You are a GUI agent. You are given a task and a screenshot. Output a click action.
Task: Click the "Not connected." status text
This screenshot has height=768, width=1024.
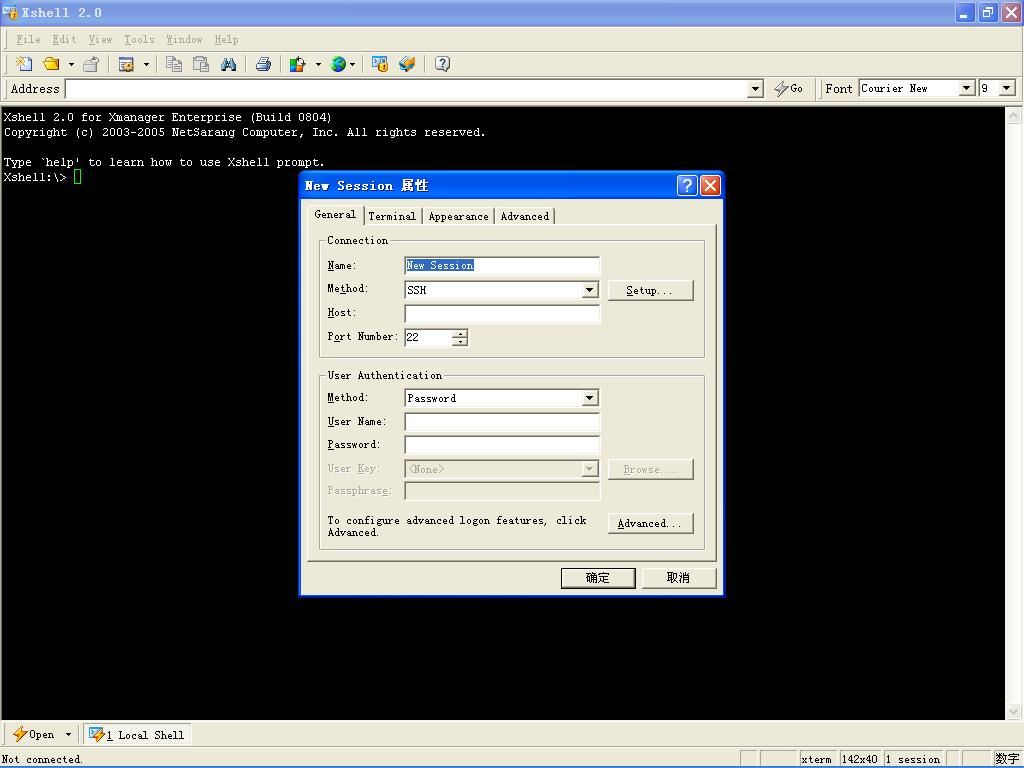(x=42, y=759)
